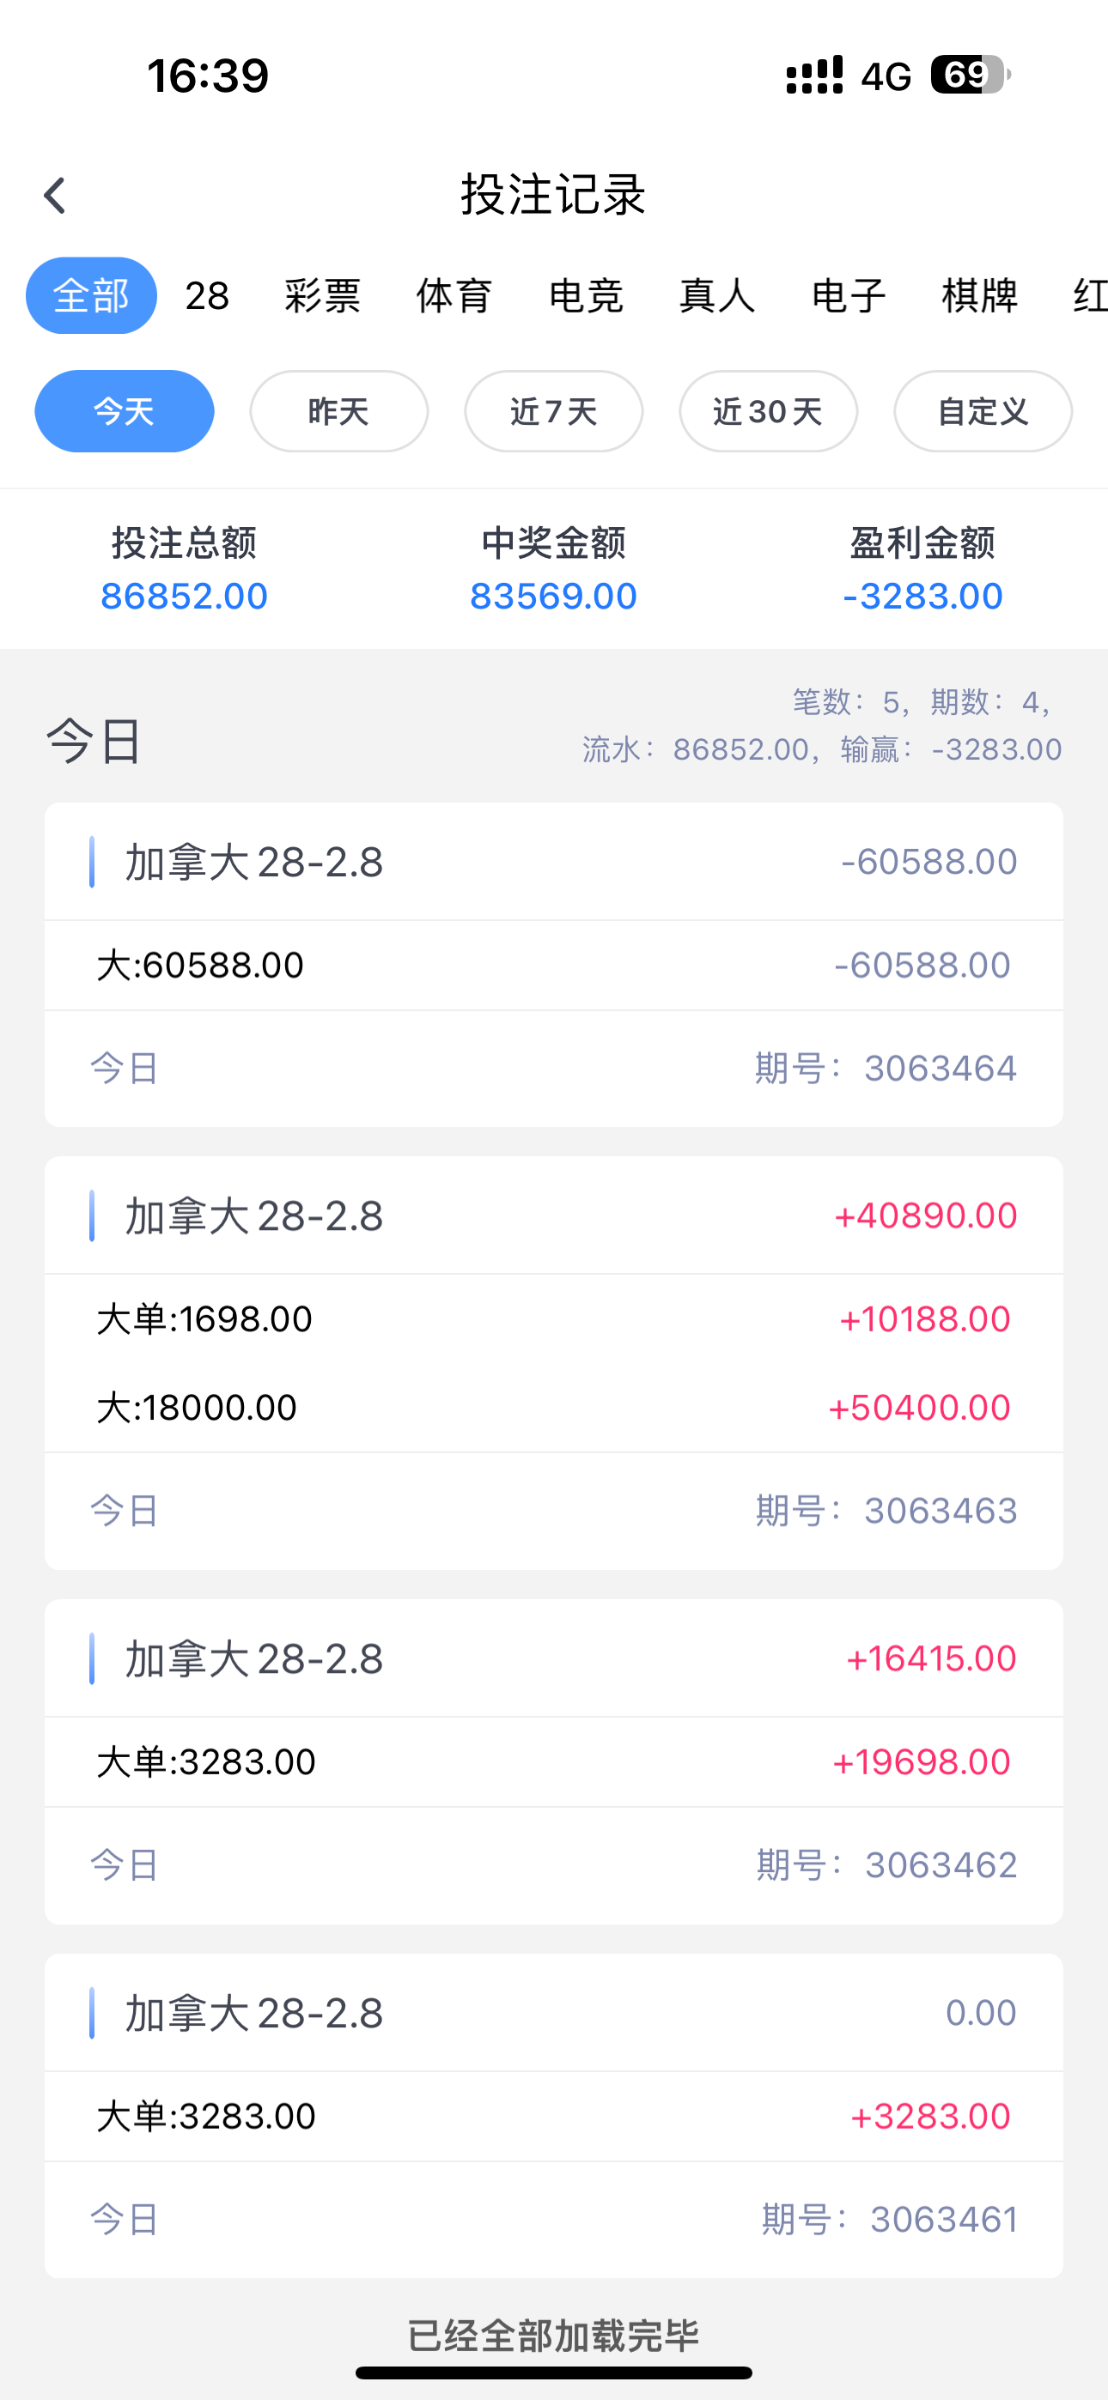
Task: Open the 彩票 category tab
Action: 322,296
